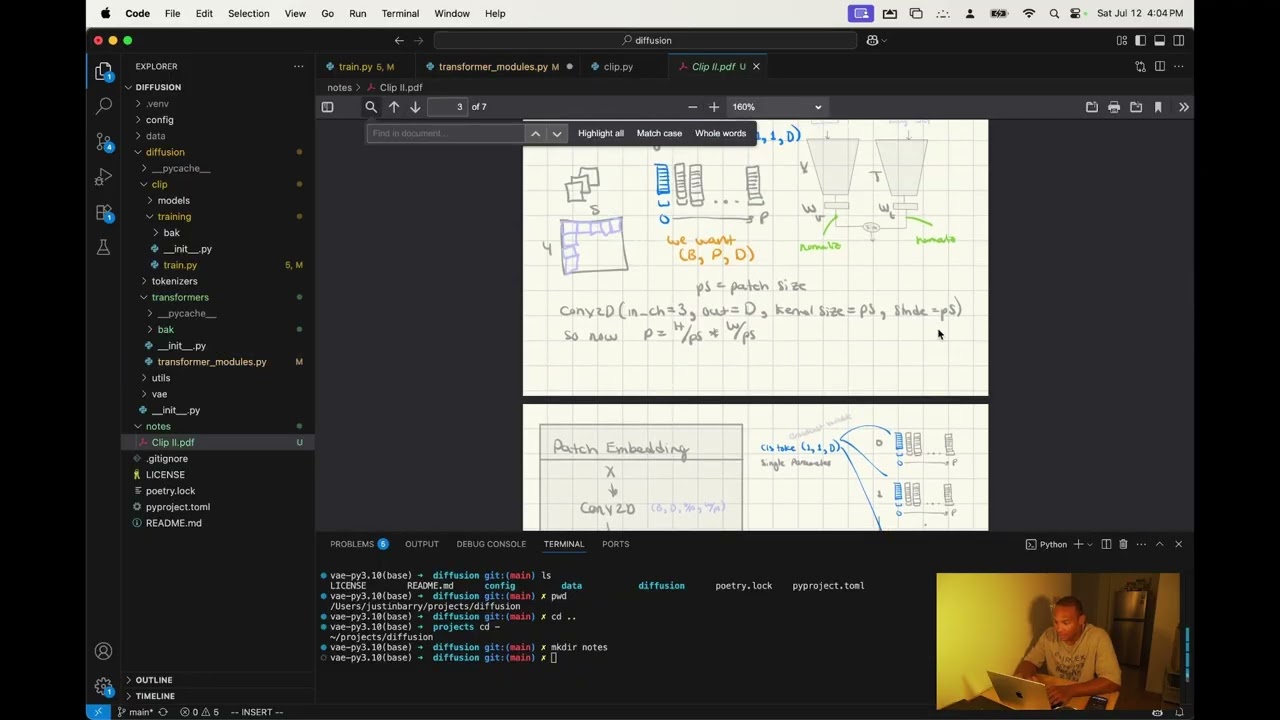Find next match arrow in find bar
This screenshot has height=720, width=1280.
click(x=557, y=133)
